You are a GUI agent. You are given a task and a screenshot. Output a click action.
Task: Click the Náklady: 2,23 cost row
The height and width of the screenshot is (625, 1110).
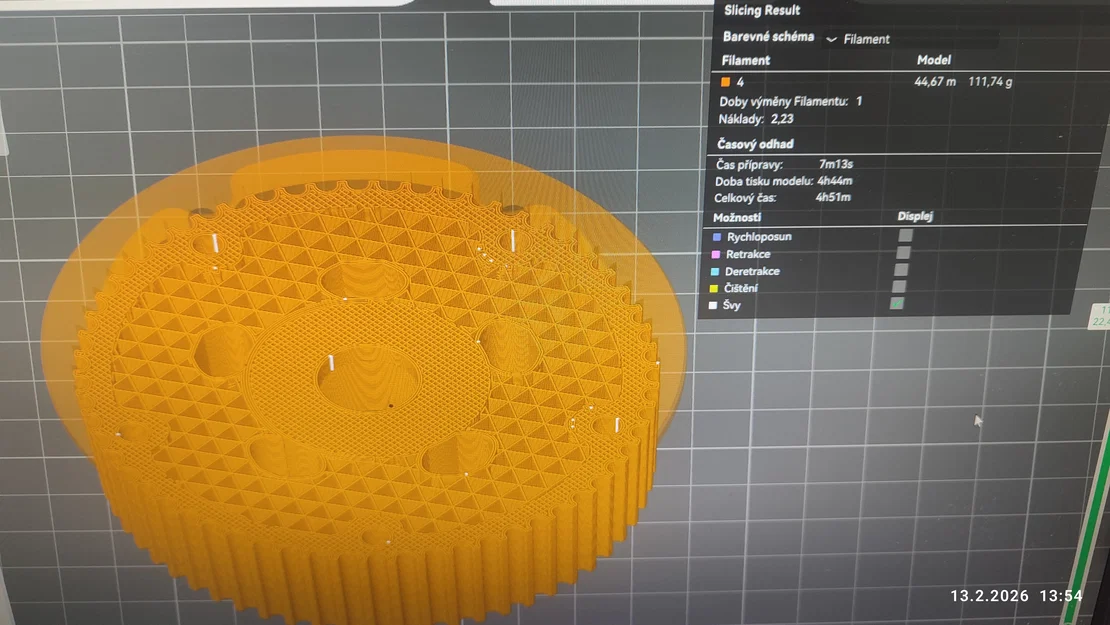click(x=755, y=119)
